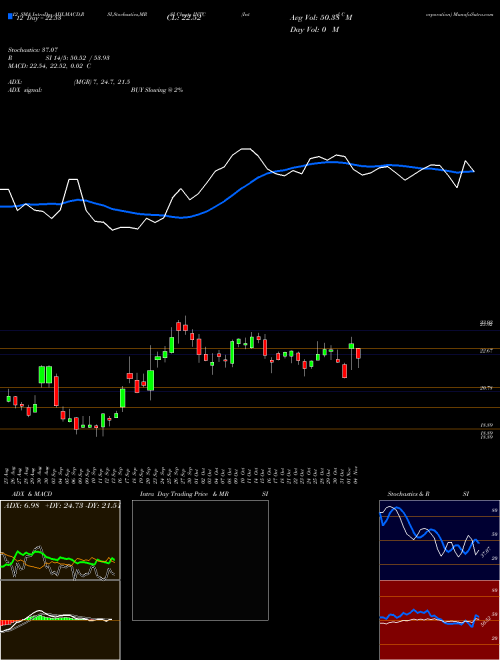Click the blue Stochastics chart panel
This screenshot has width=500, height=660.
pyautogui.click(x=439, y=540)
